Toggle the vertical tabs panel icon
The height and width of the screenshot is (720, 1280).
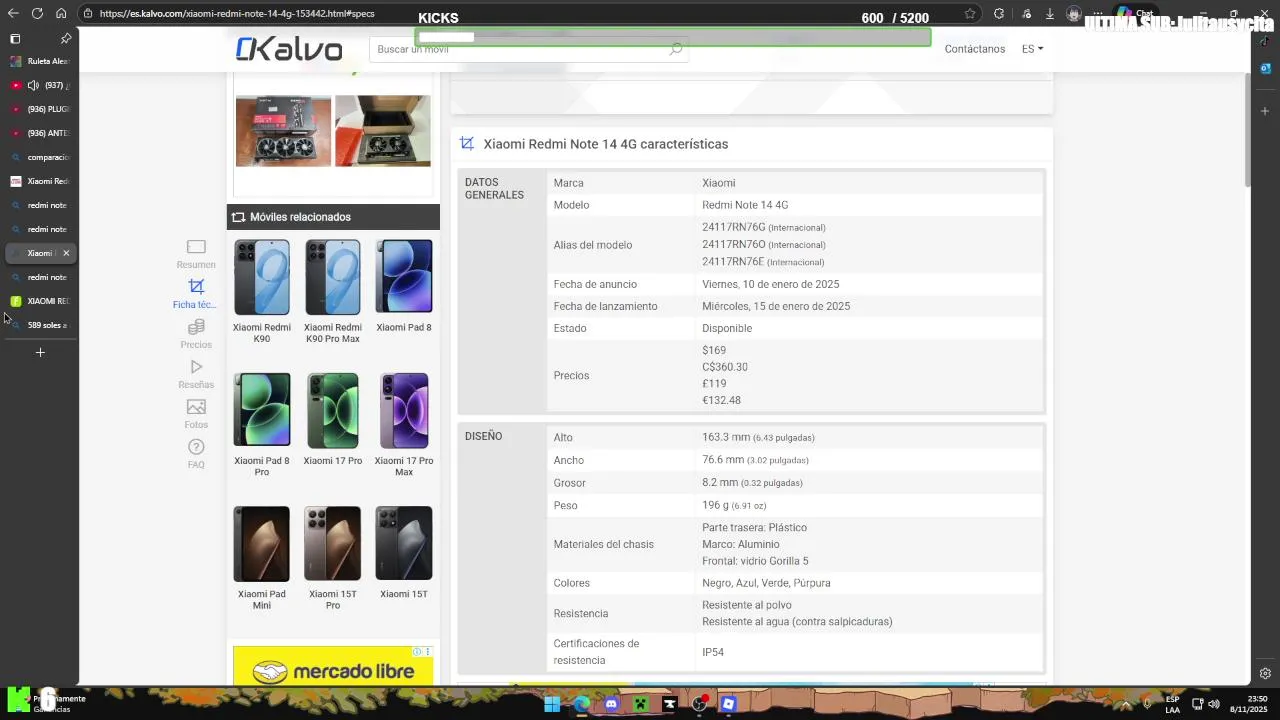(x=15, y=39)
